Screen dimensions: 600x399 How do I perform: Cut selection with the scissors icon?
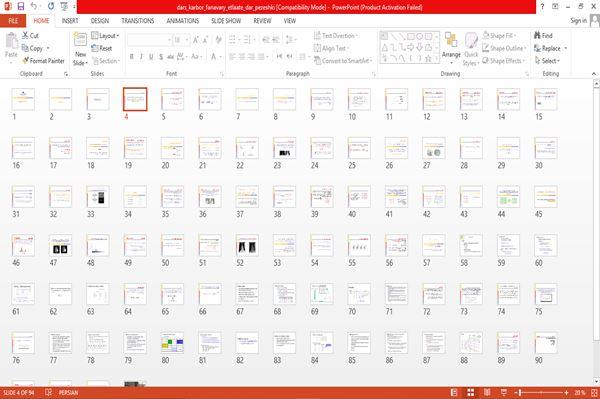click(25, 35)
